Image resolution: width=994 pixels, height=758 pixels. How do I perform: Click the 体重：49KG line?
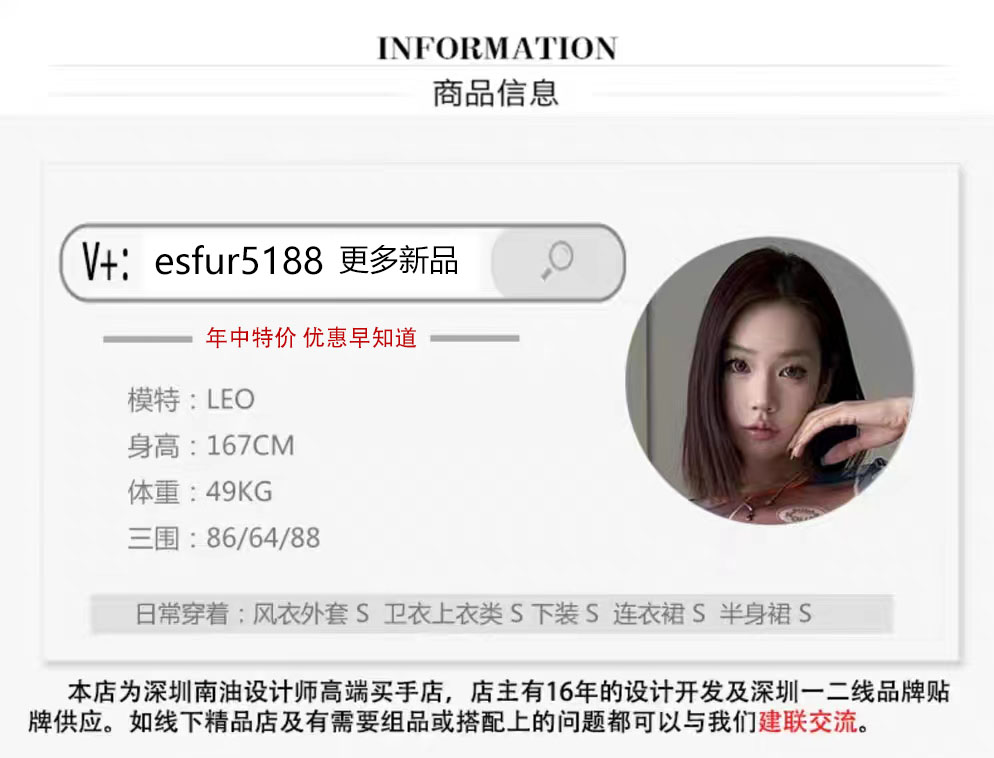pos(200,492)
